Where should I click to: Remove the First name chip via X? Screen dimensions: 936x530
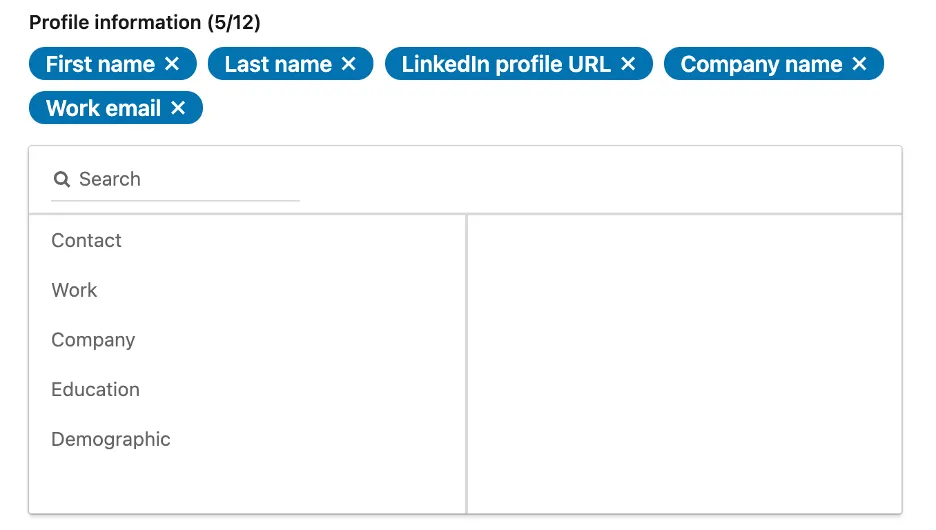click(x=172, y=64)
